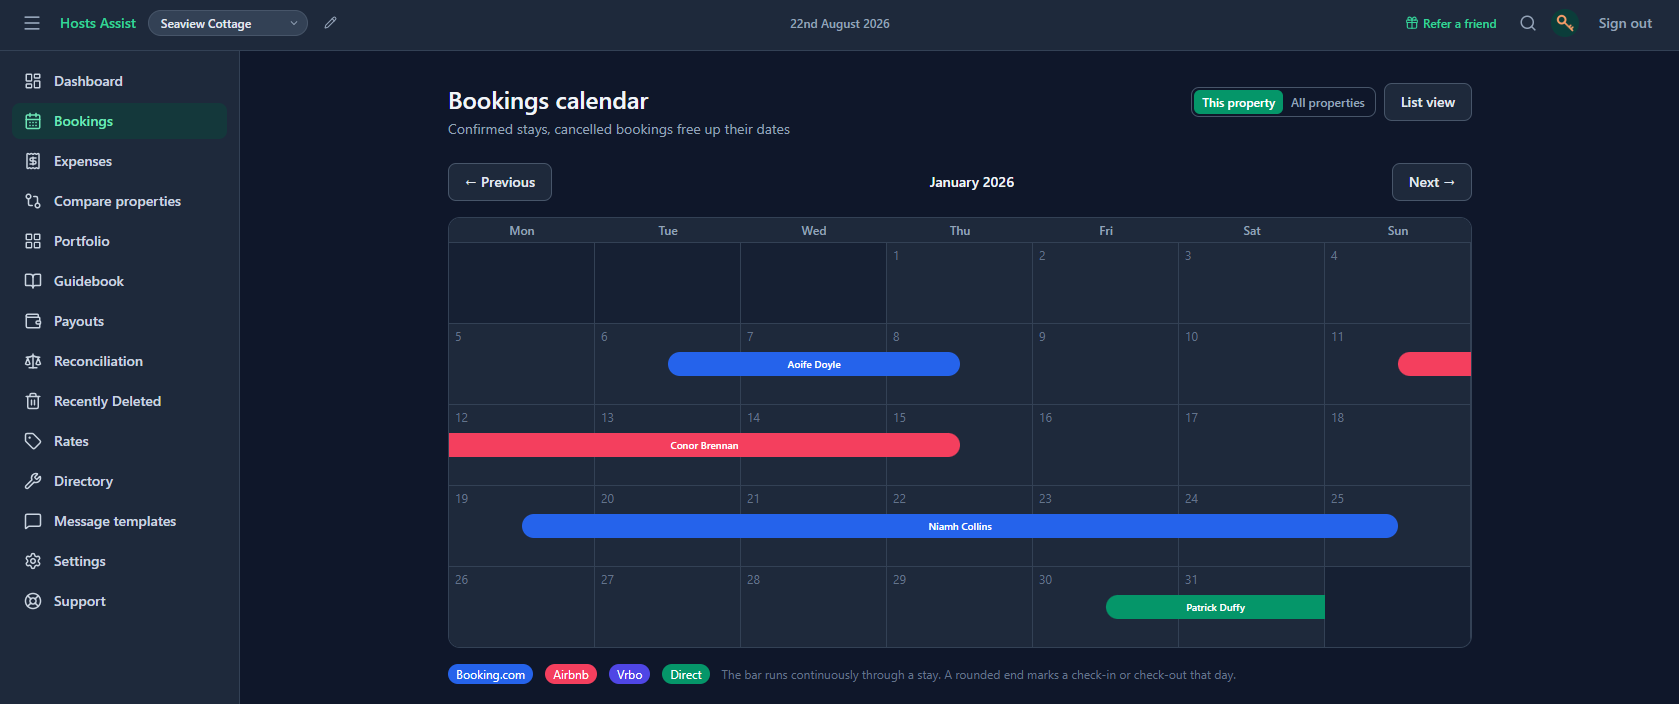The image size is (1679, 704).
Task: Switch to This property view
Action: pos(1238,102)
